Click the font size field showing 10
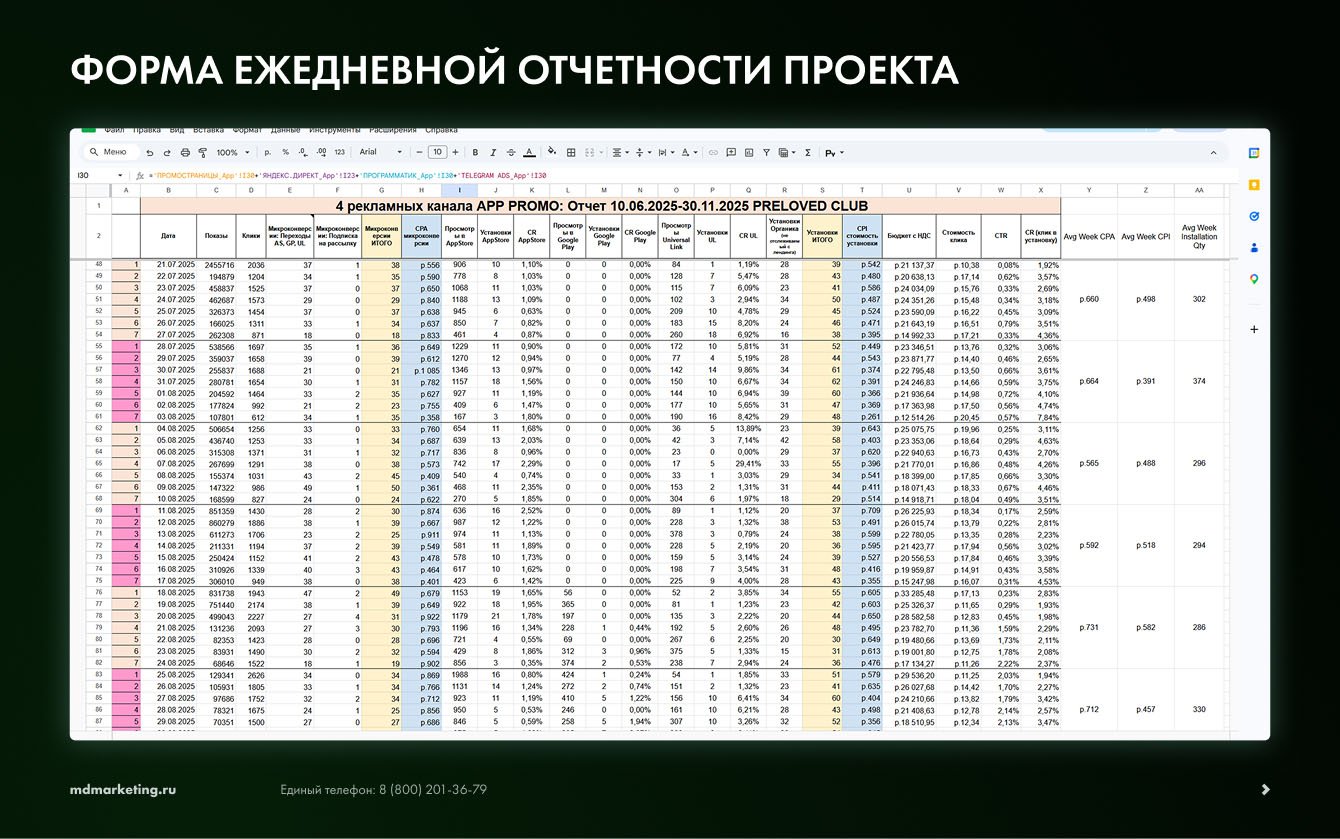The width and height of the screenshot is (1340, 839). coord(437,153)
